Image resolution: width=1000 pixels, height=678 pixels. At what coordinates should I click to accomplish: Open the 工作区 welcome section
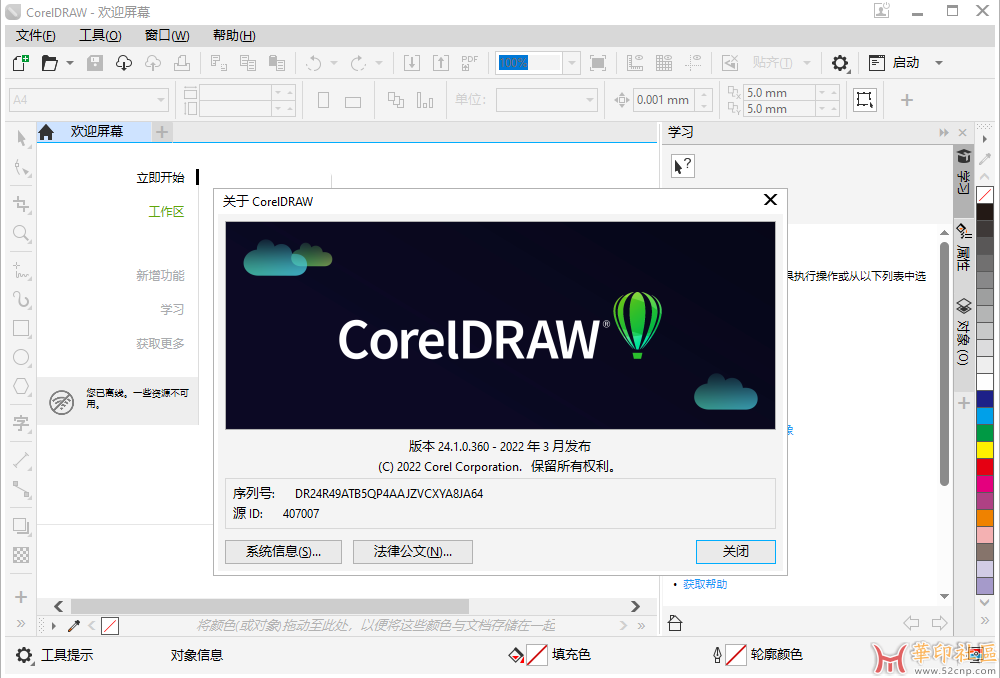click(166, 211)
